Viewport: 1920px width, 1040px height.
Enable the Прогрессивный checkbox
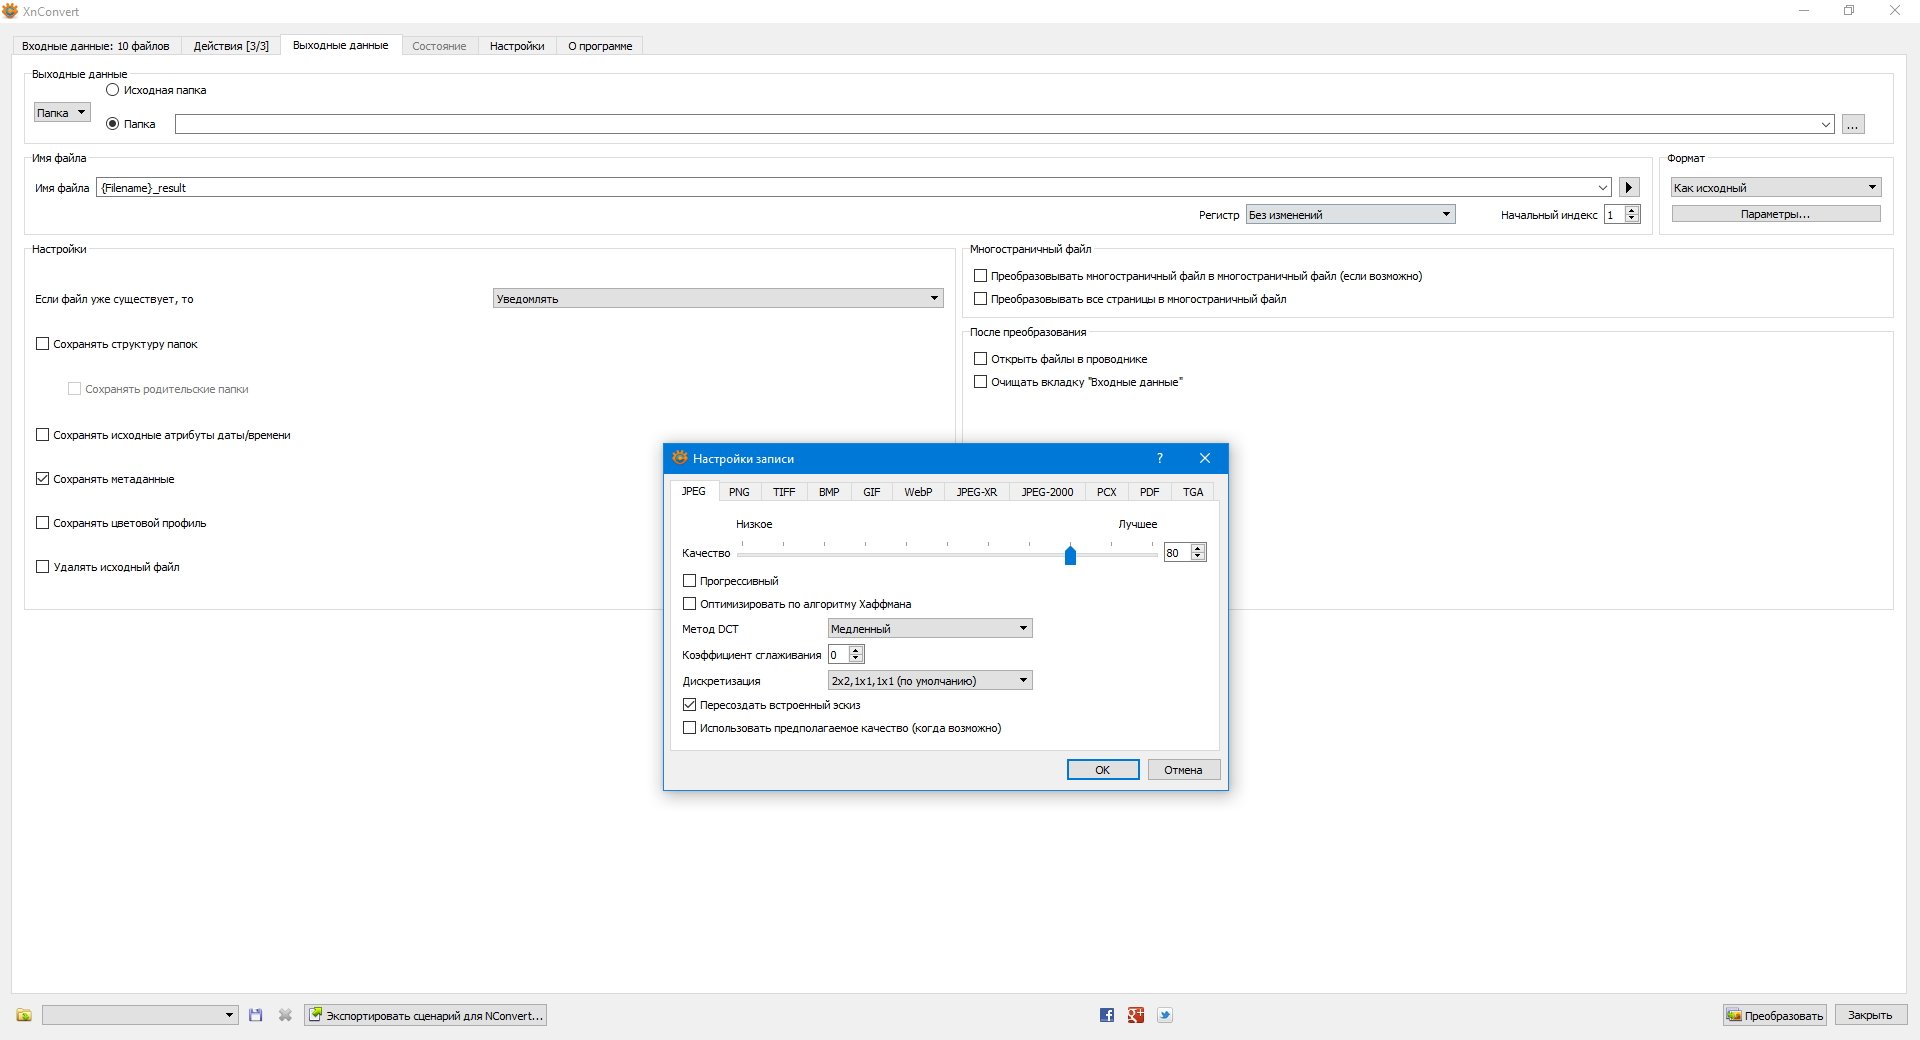click(690, 581)
